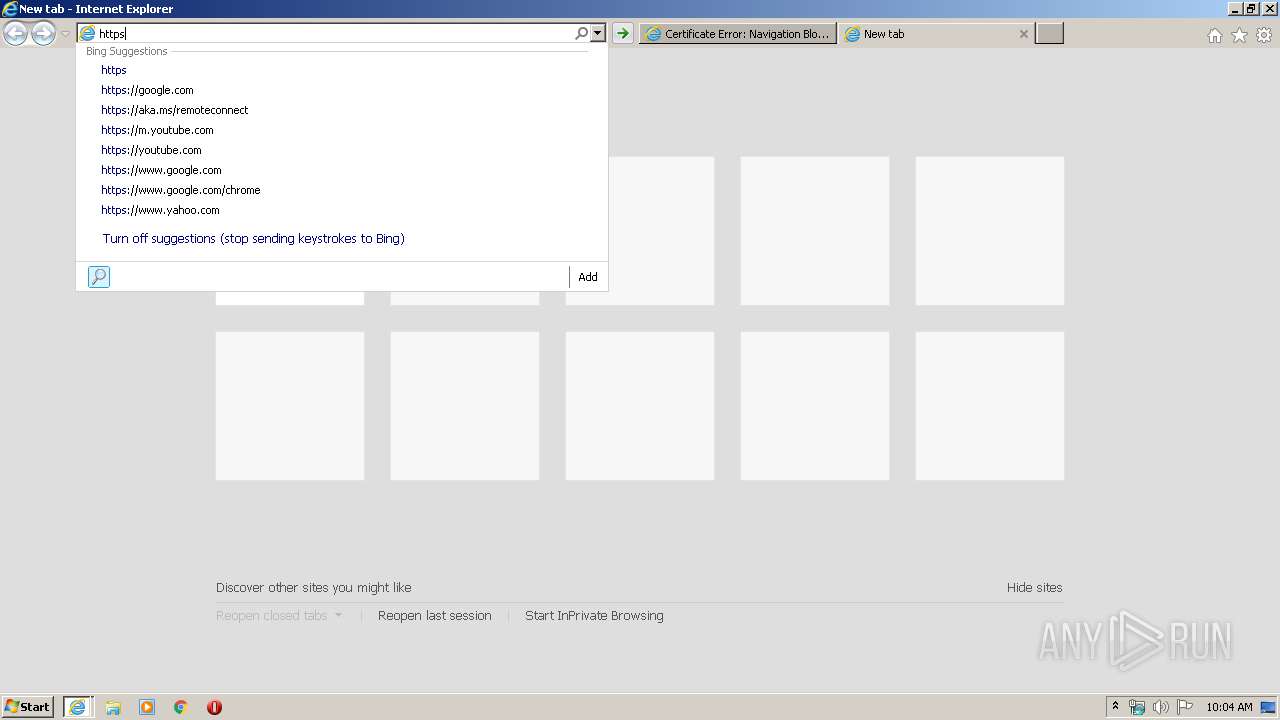Screen dimensions: 1280x720
Task: Click the green Go arrow button
Action: [x=622, y=34]
